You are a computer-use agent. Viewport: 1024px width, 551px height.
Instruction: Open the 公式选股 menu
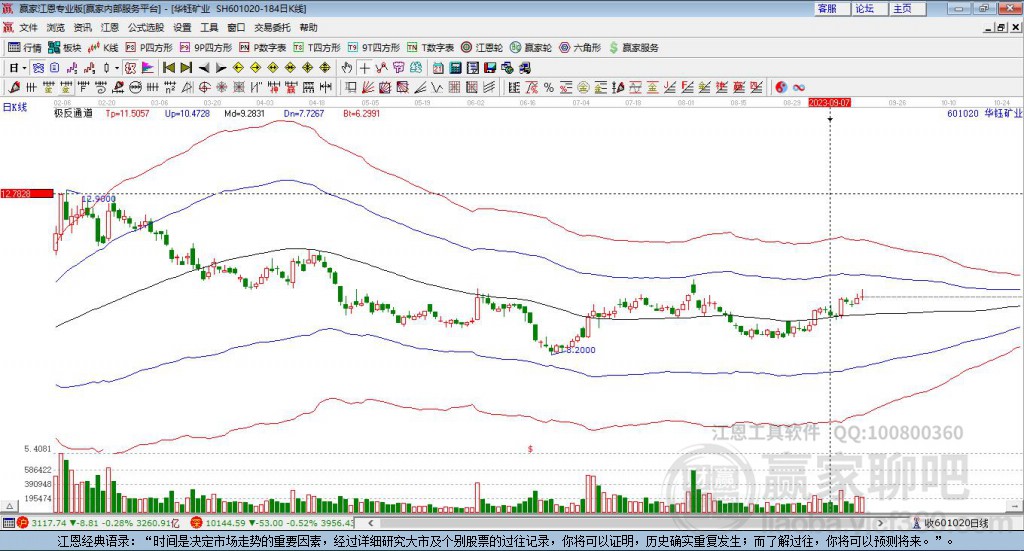[146, 28]
